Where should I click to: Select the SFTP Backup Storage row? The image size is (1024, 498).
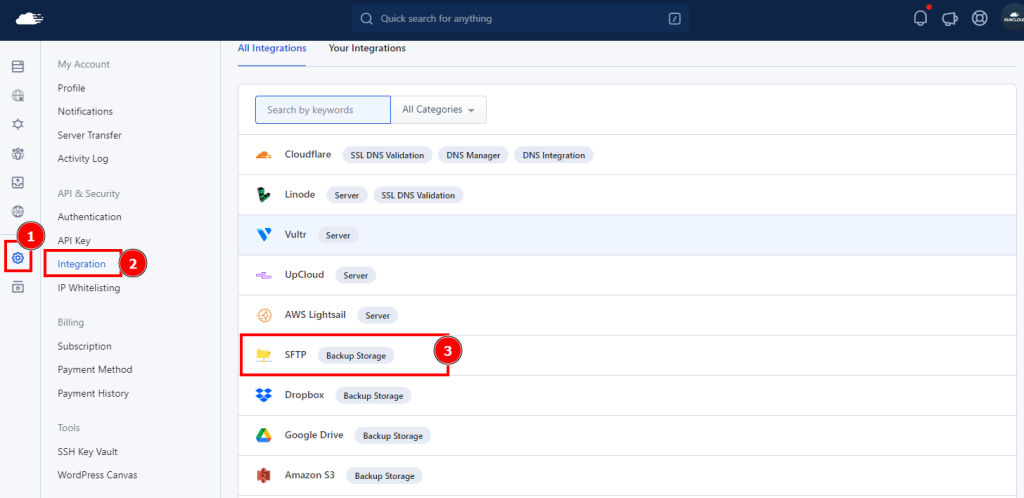pyautogui.click(x=631, y=355)
